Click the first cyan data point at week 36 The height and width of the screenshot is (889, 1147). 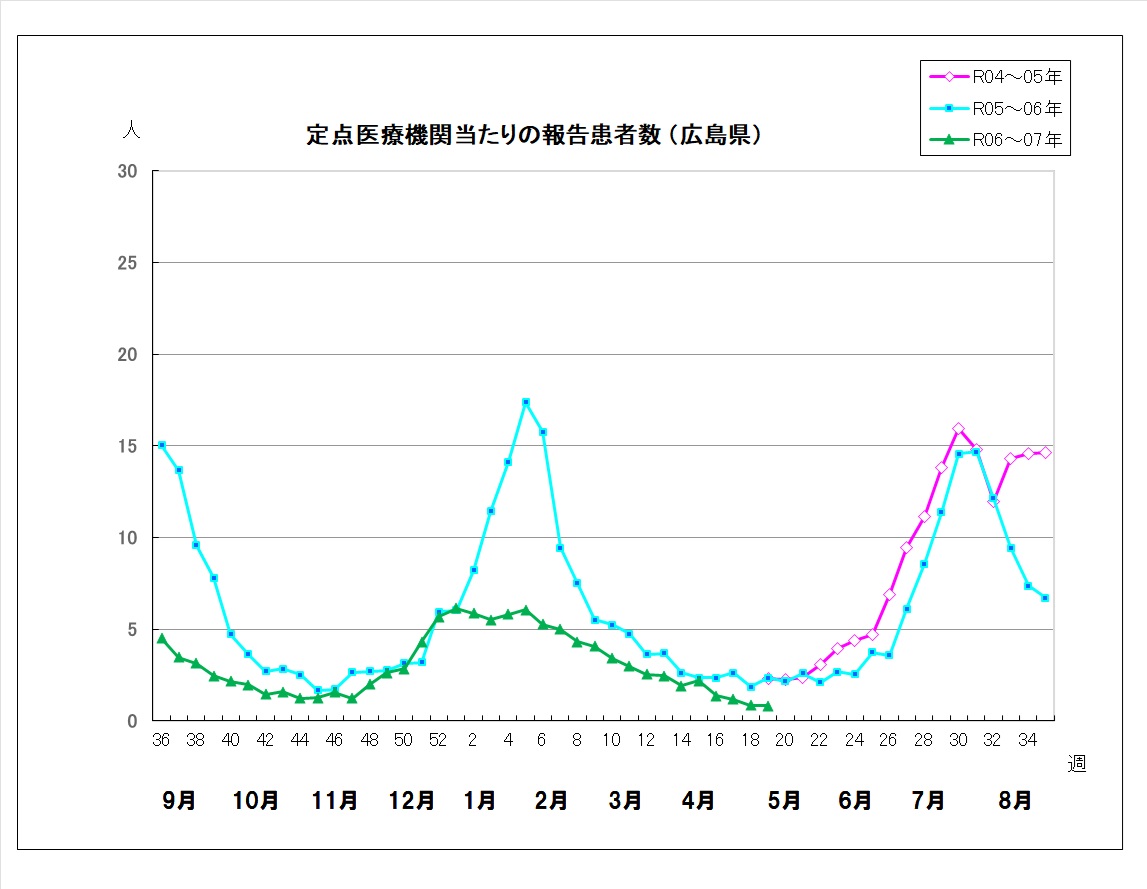[x=162, y=445]
